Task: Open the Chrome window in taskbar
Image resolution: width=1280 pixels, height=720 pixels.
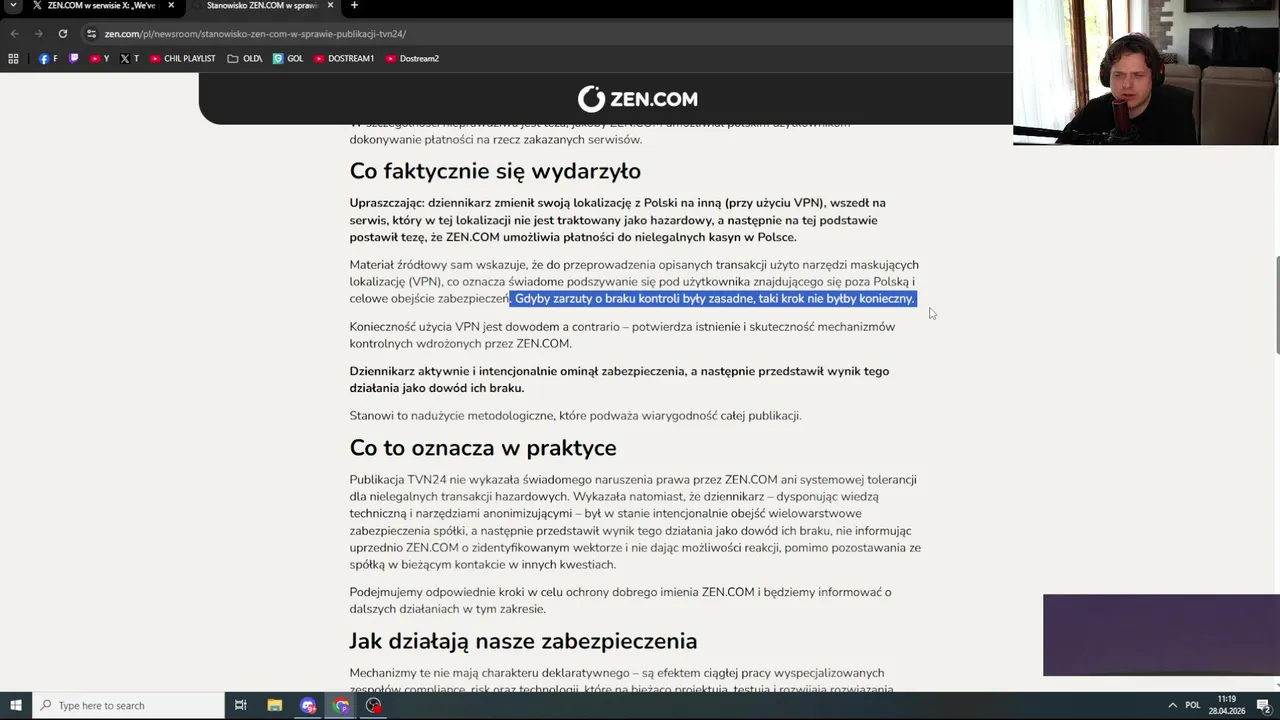Action: tap(341, 706)
